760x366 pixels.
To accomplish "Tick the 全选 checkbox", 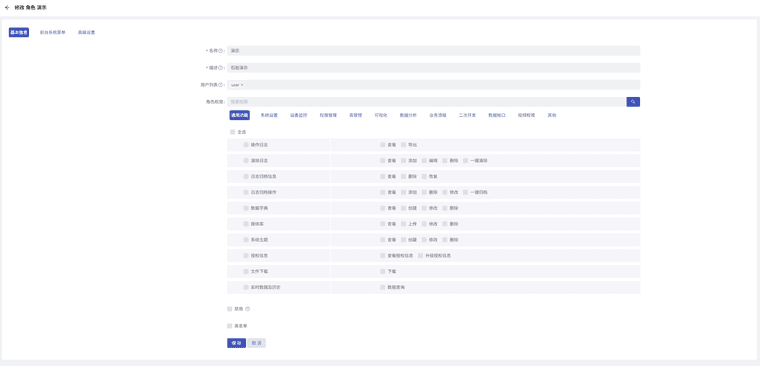I will tap(232, 132).
